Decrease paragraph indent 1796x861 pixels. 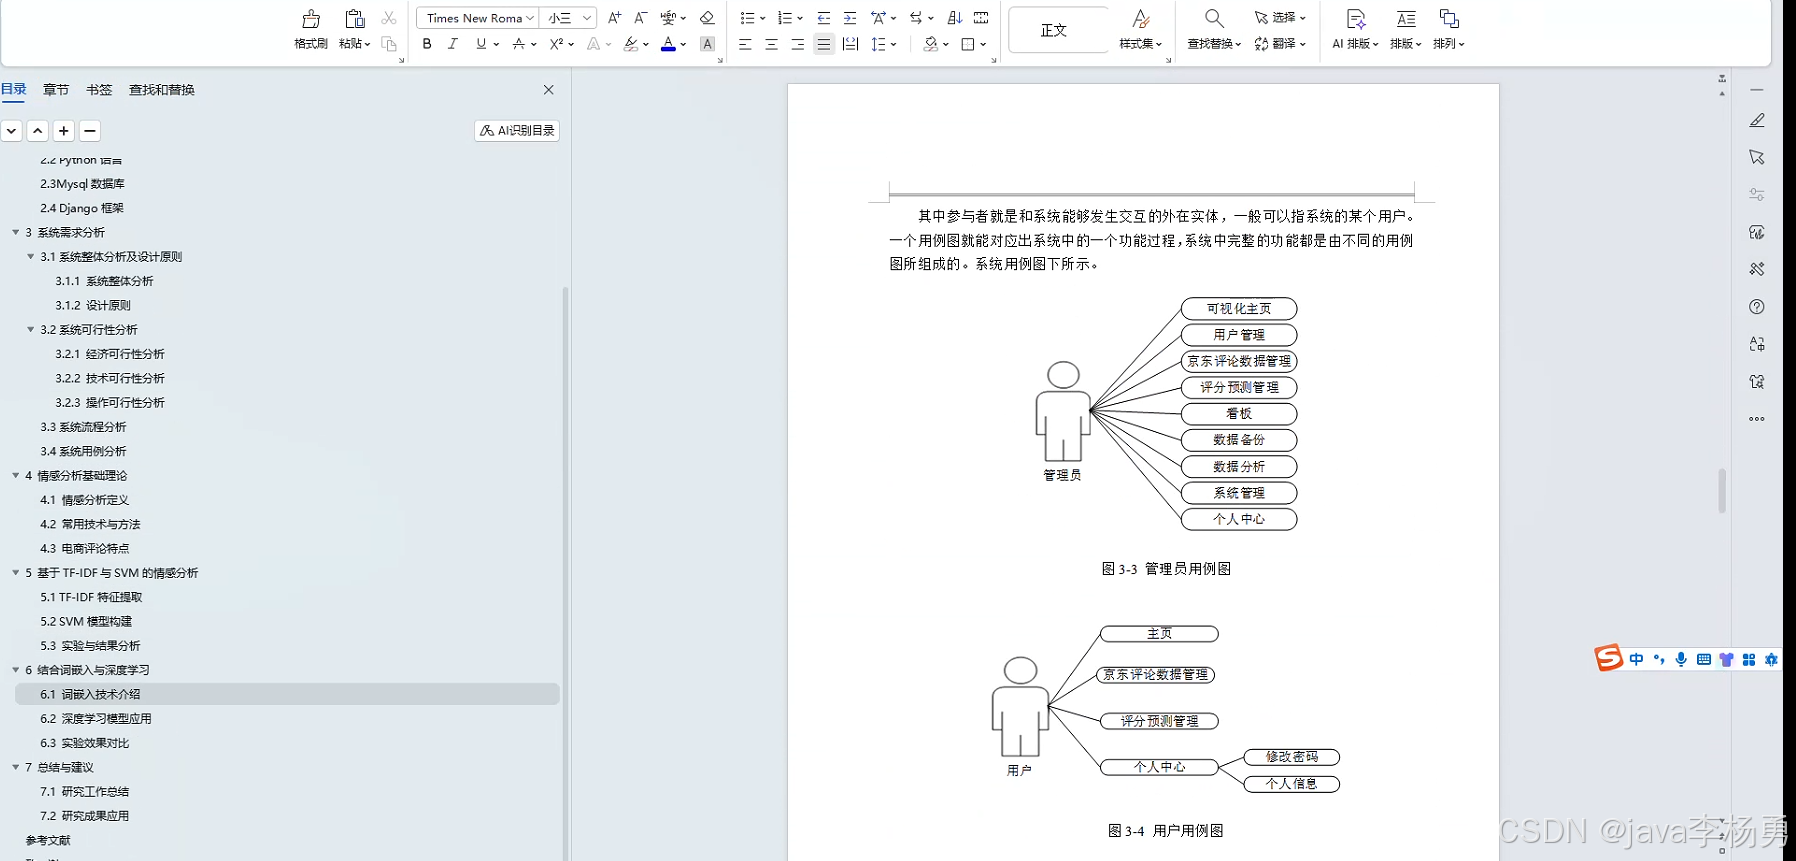[x=824, y=18]
